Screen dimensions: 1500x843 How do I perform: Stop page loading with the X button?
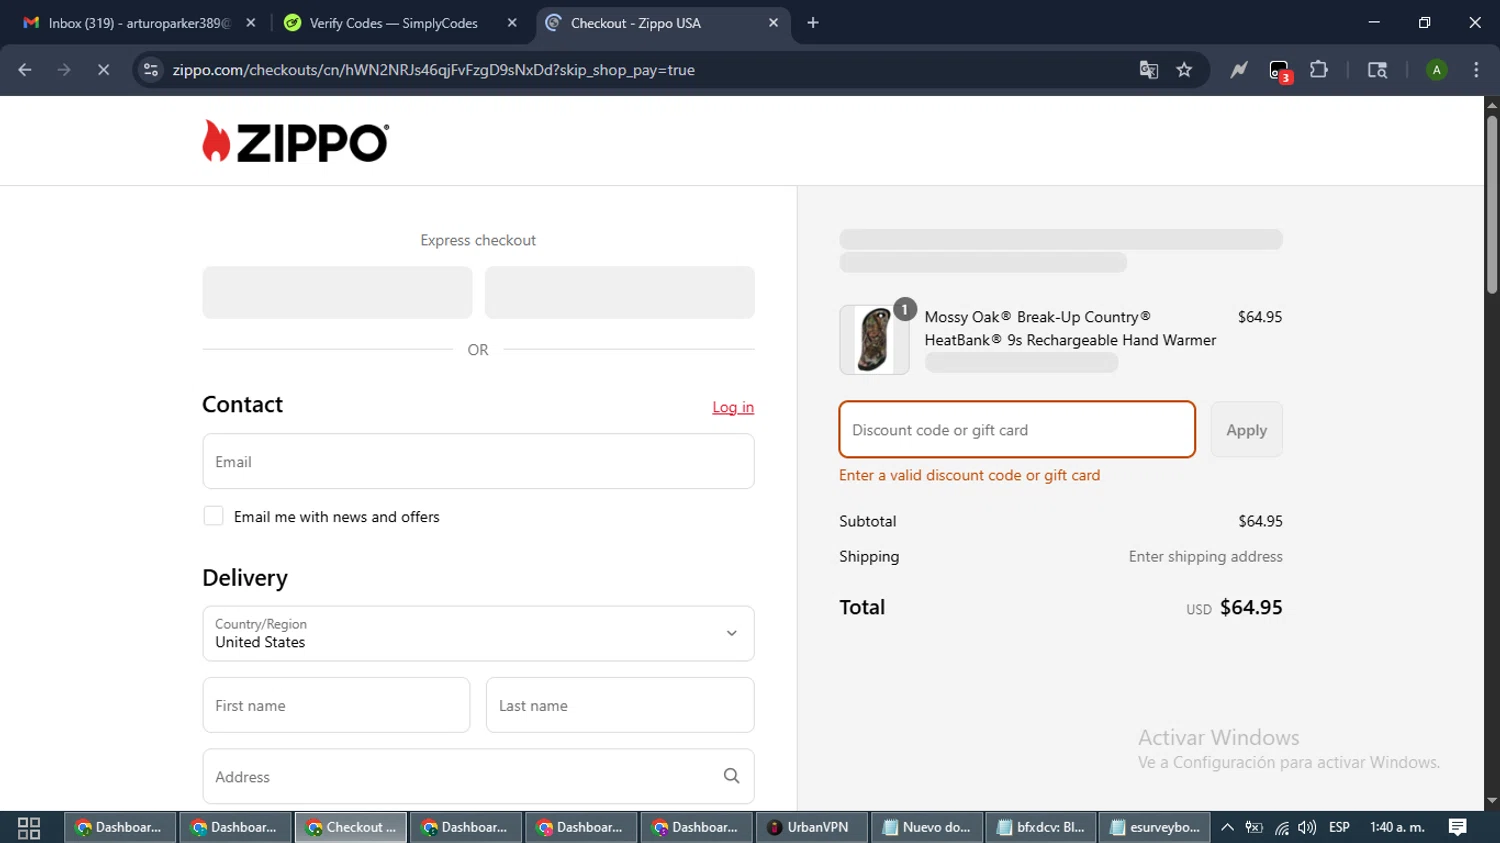click(103, 70)
